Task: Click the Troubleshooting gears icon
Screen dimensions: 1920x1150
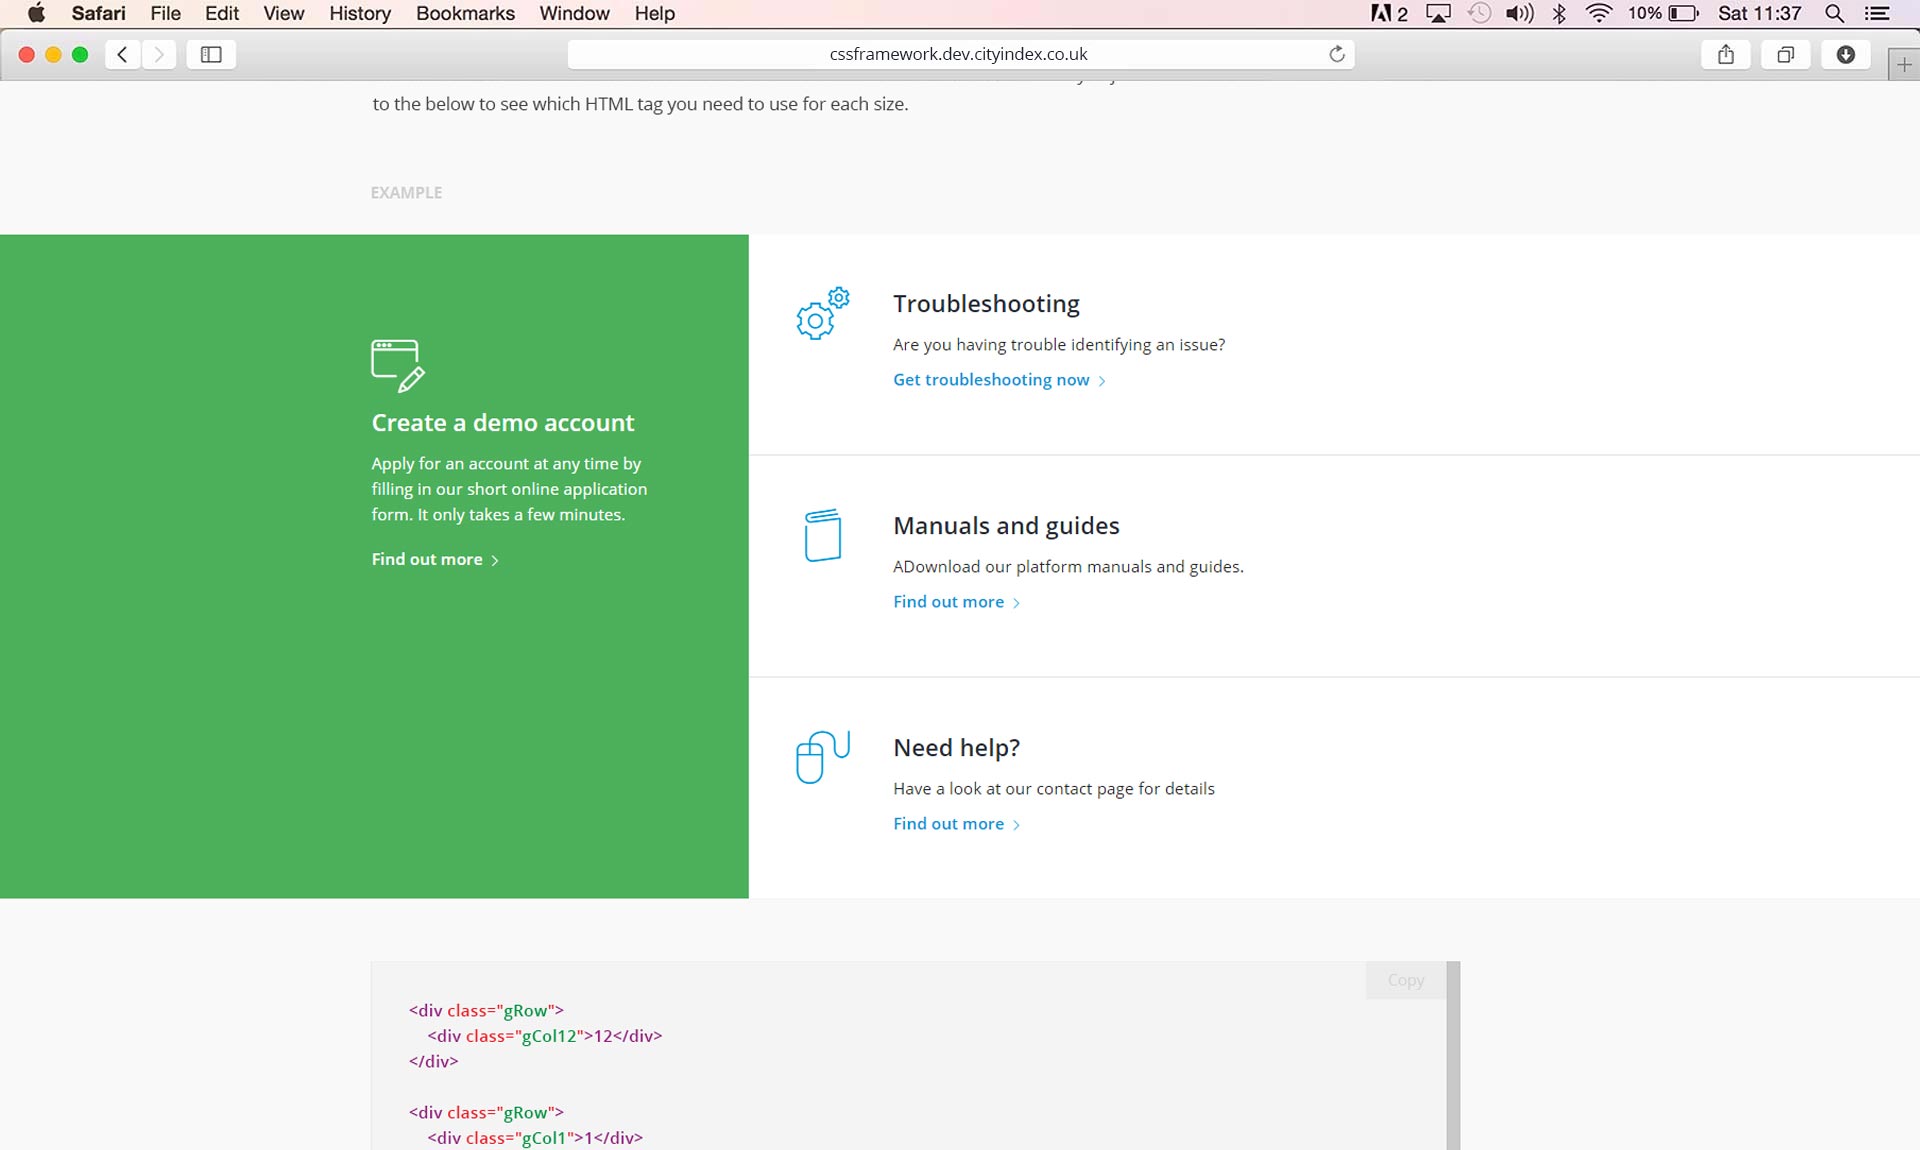Action: pos(822,313)
